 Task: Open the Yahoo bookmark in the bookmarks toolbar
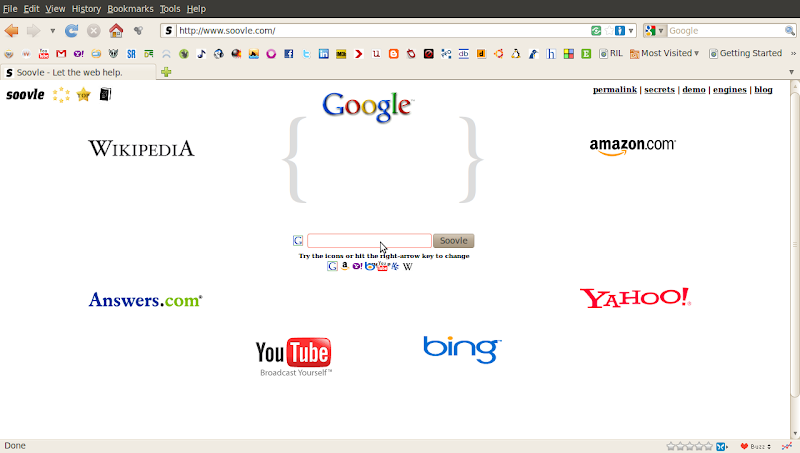(x=79, y=53)
